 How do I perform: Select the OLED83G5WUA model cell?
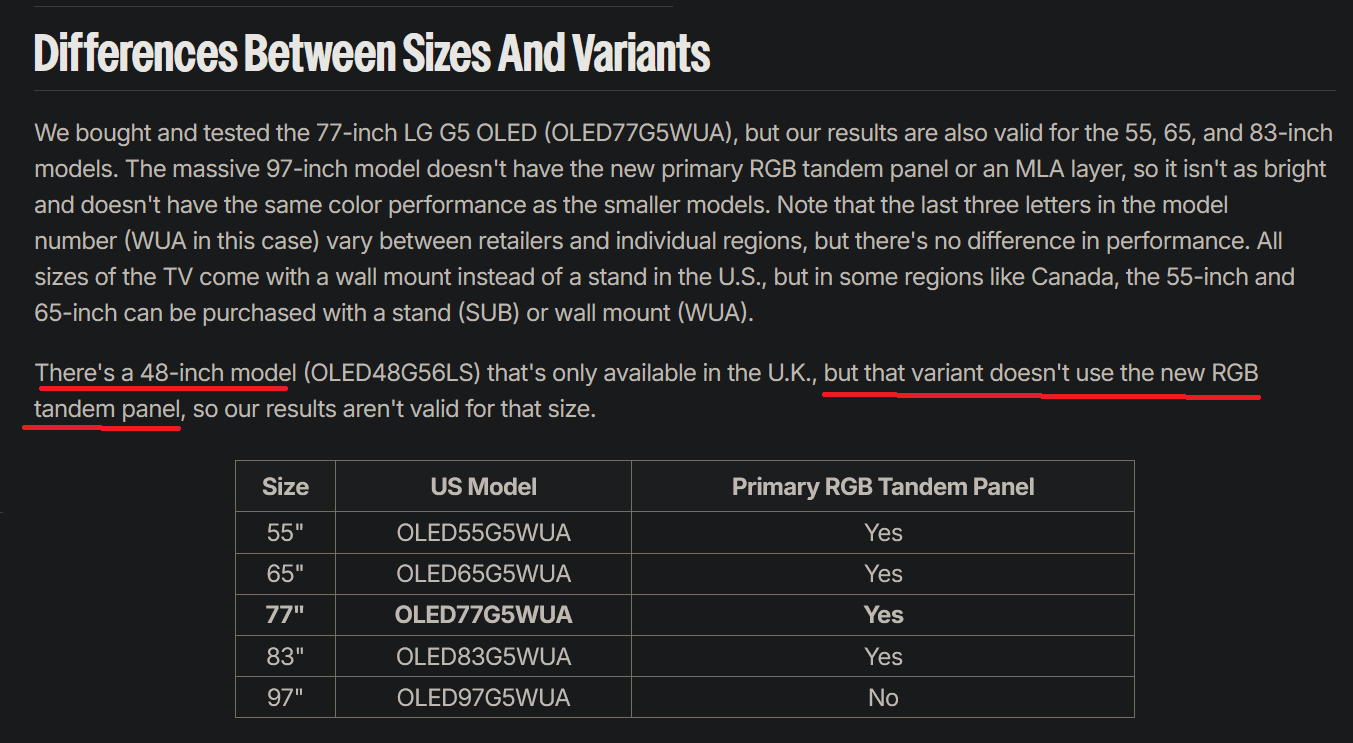(x=483, y=657)
